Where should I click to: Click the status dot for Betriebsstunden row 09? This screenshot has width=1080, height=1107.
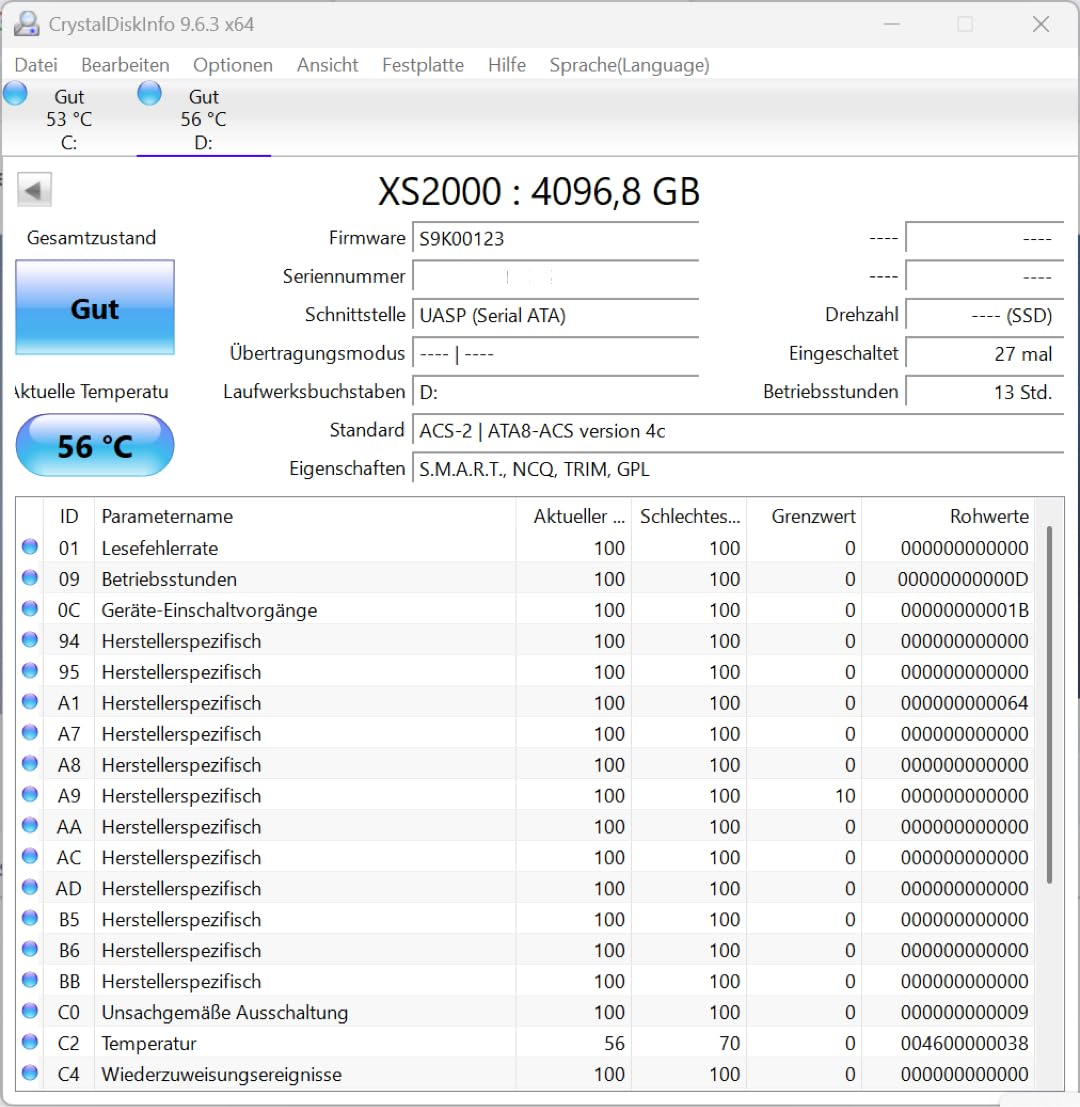pos(30,578)
